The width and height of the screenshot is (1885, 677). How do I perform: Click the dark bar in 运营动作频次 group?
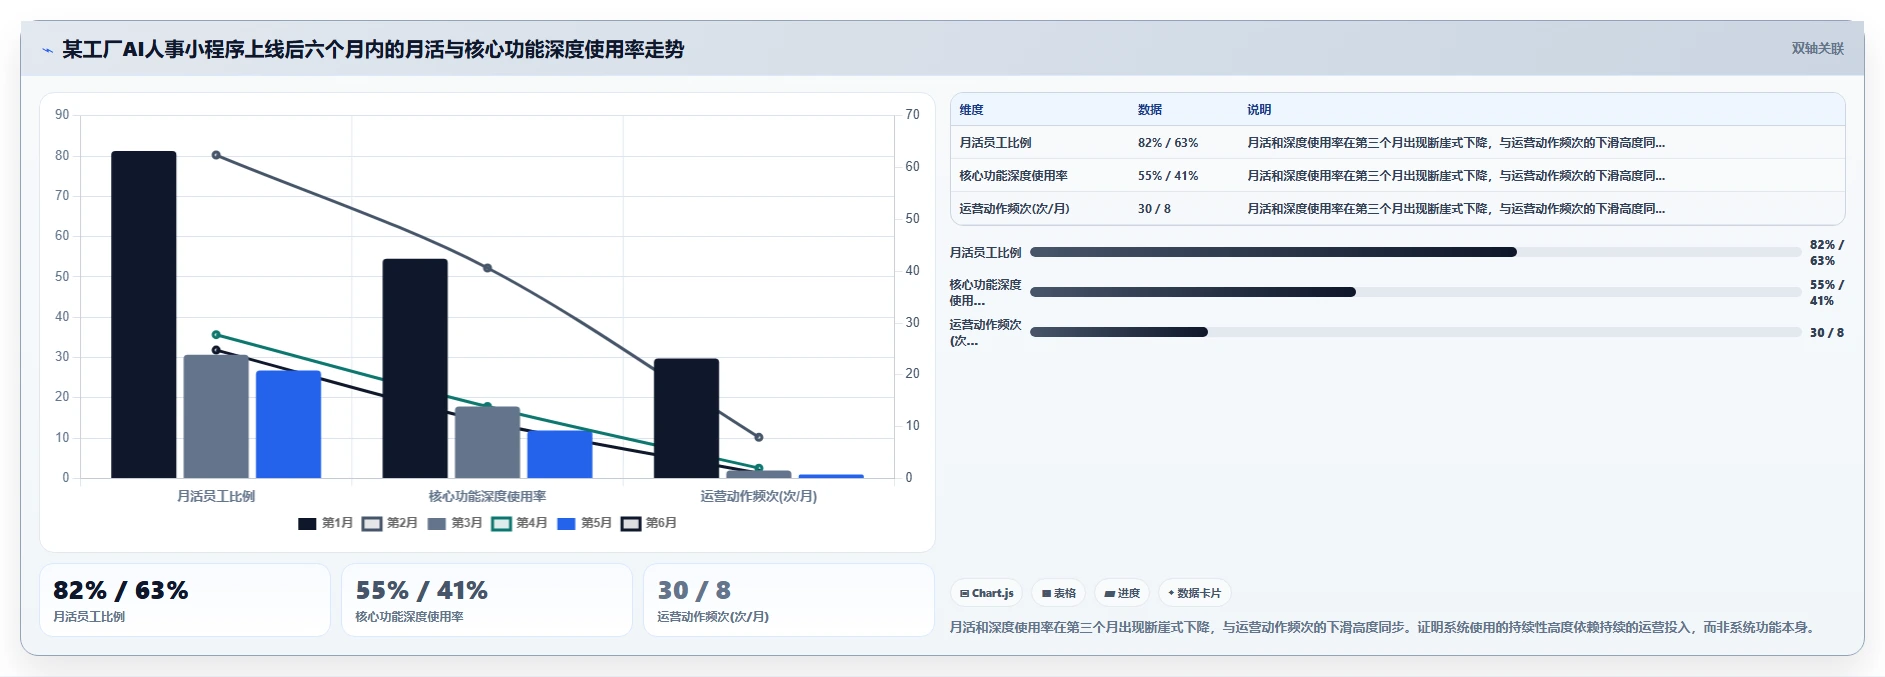686,418
